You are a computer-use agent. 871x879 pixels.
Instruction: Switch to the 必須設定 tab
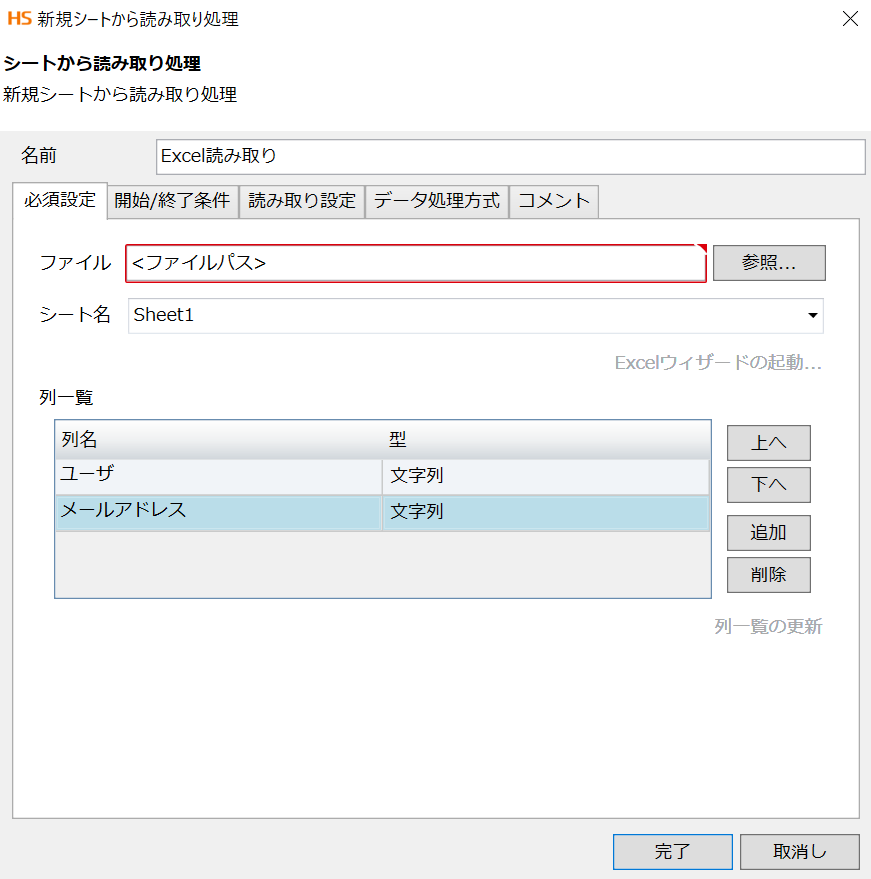[60, 200]
